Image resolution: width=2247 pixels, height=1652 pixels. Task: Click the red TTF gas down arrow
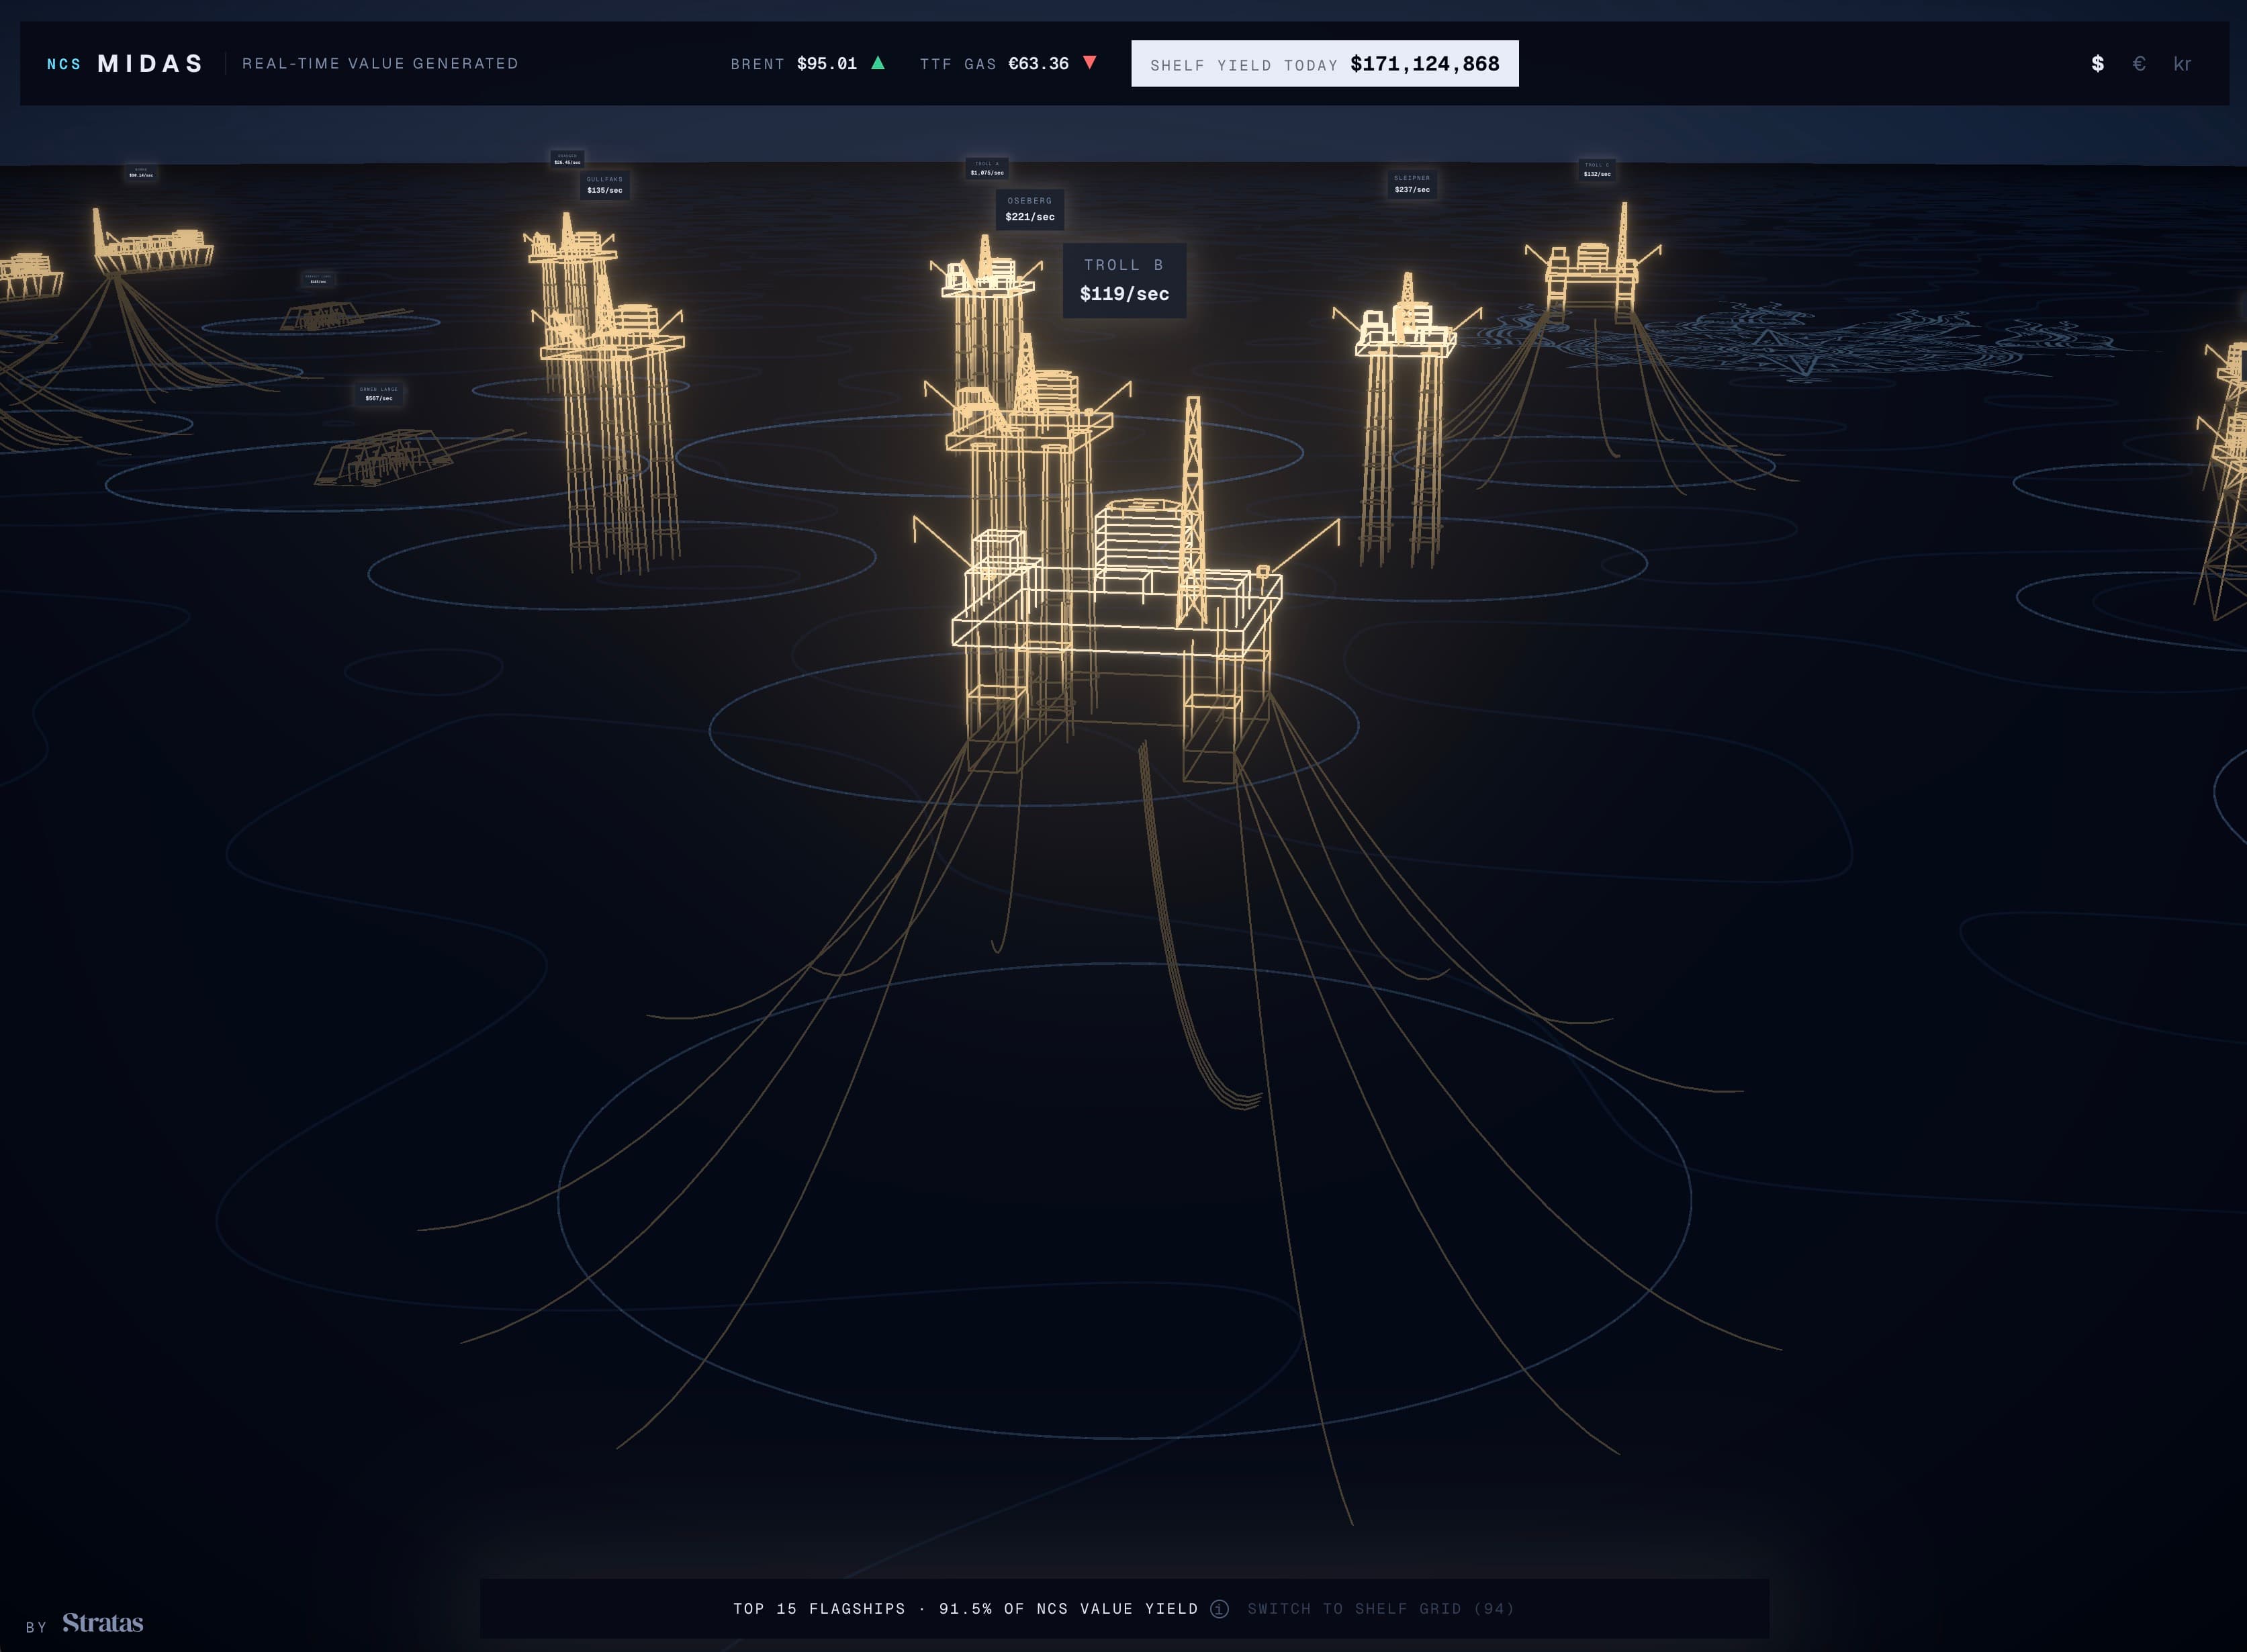point(1090,63)
